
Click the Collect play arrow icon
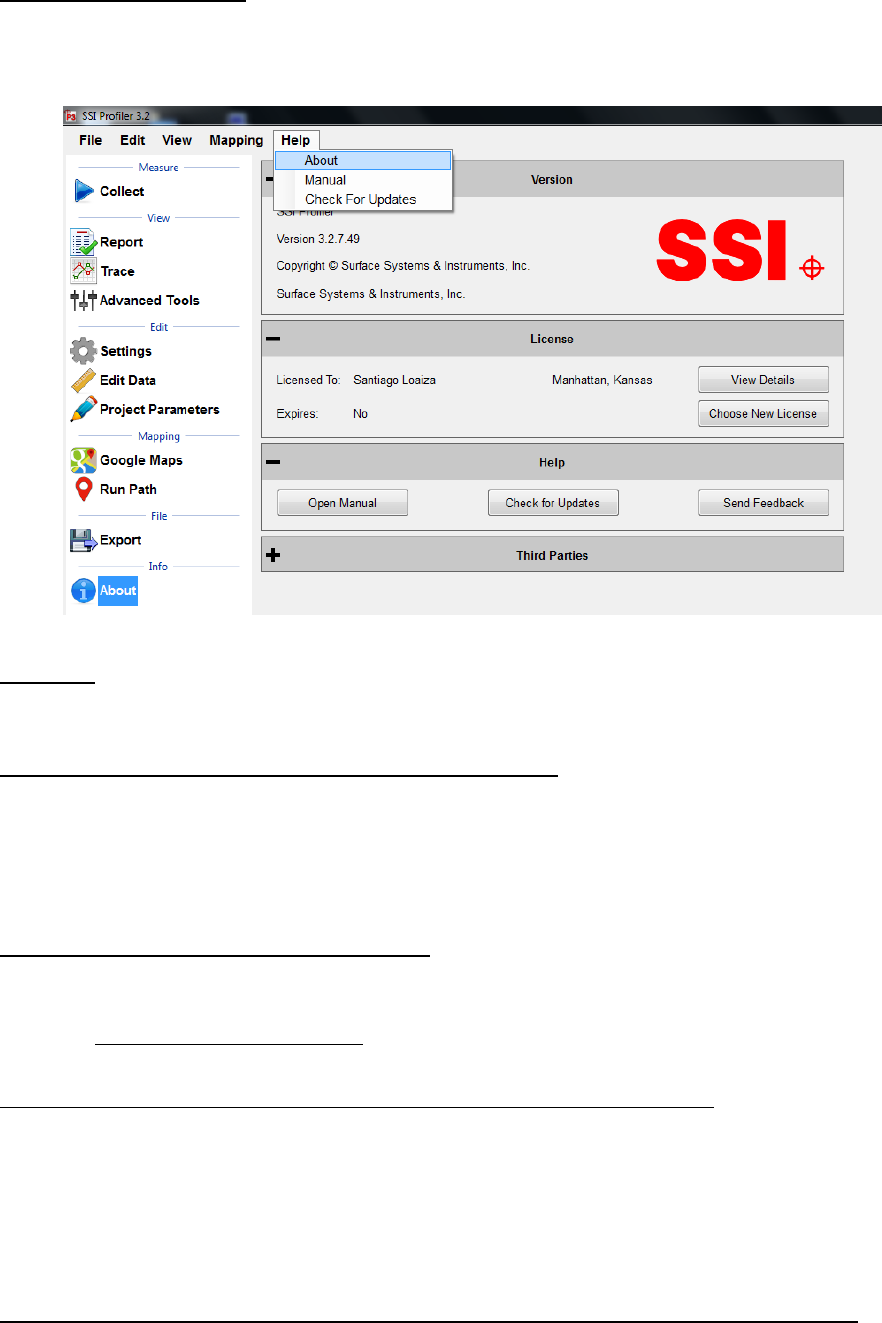(x=83, y=191)
